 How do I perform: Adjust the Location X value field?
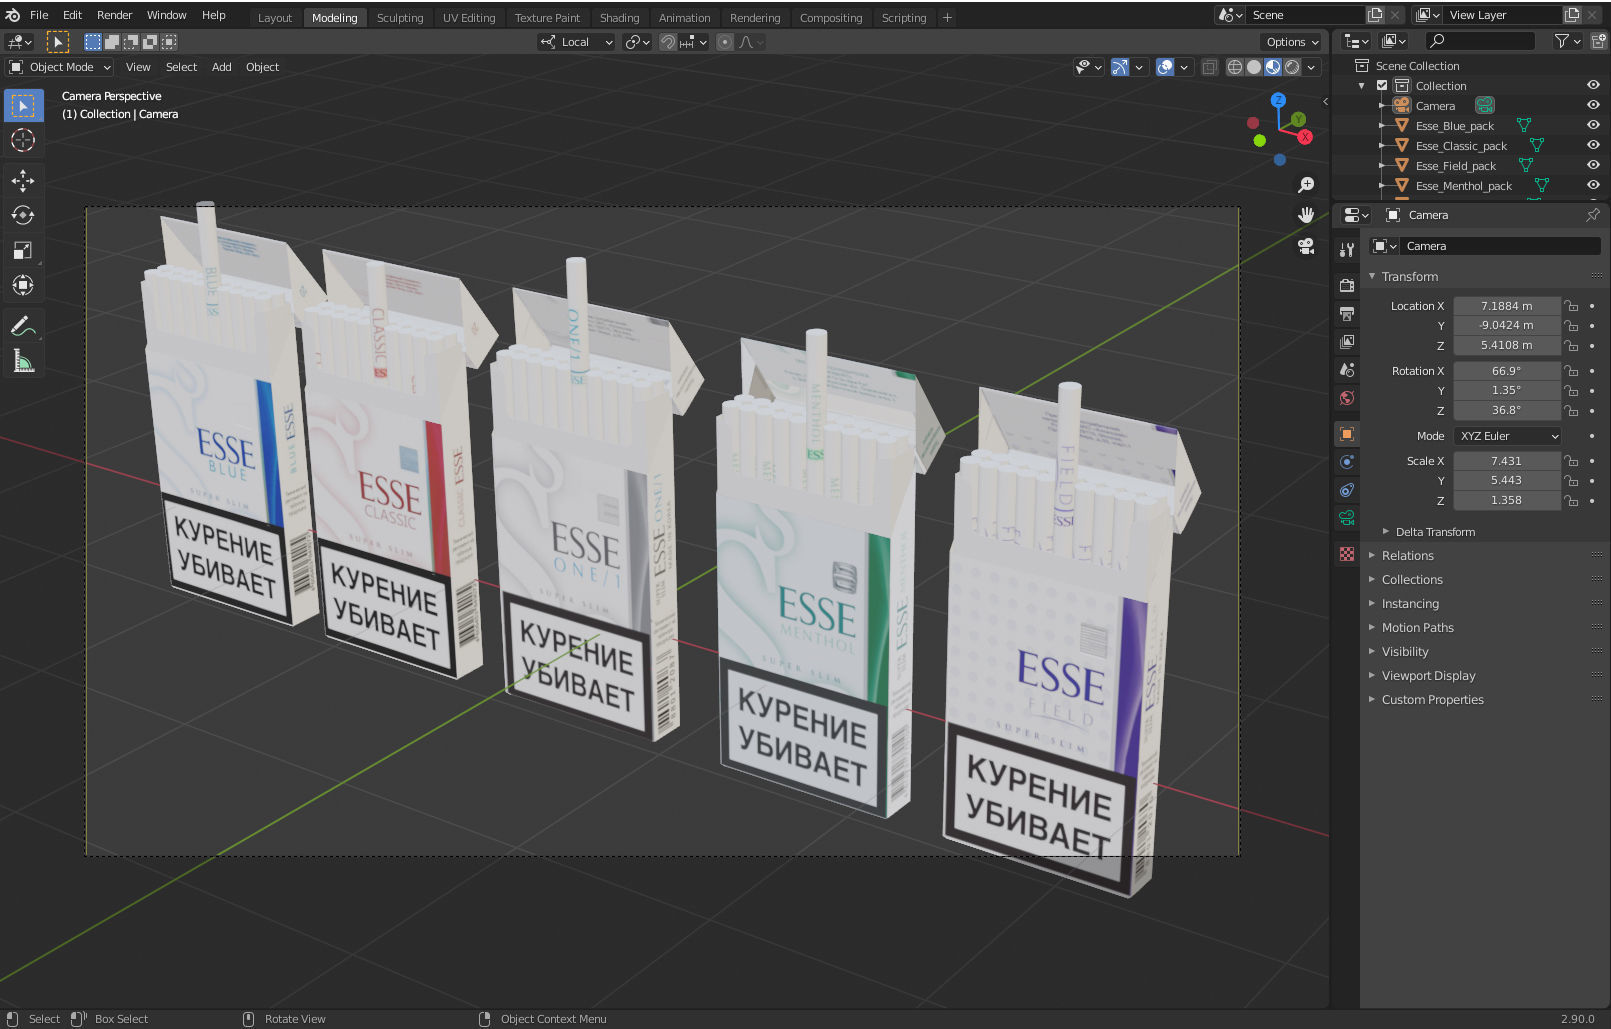coord(1507,306)
